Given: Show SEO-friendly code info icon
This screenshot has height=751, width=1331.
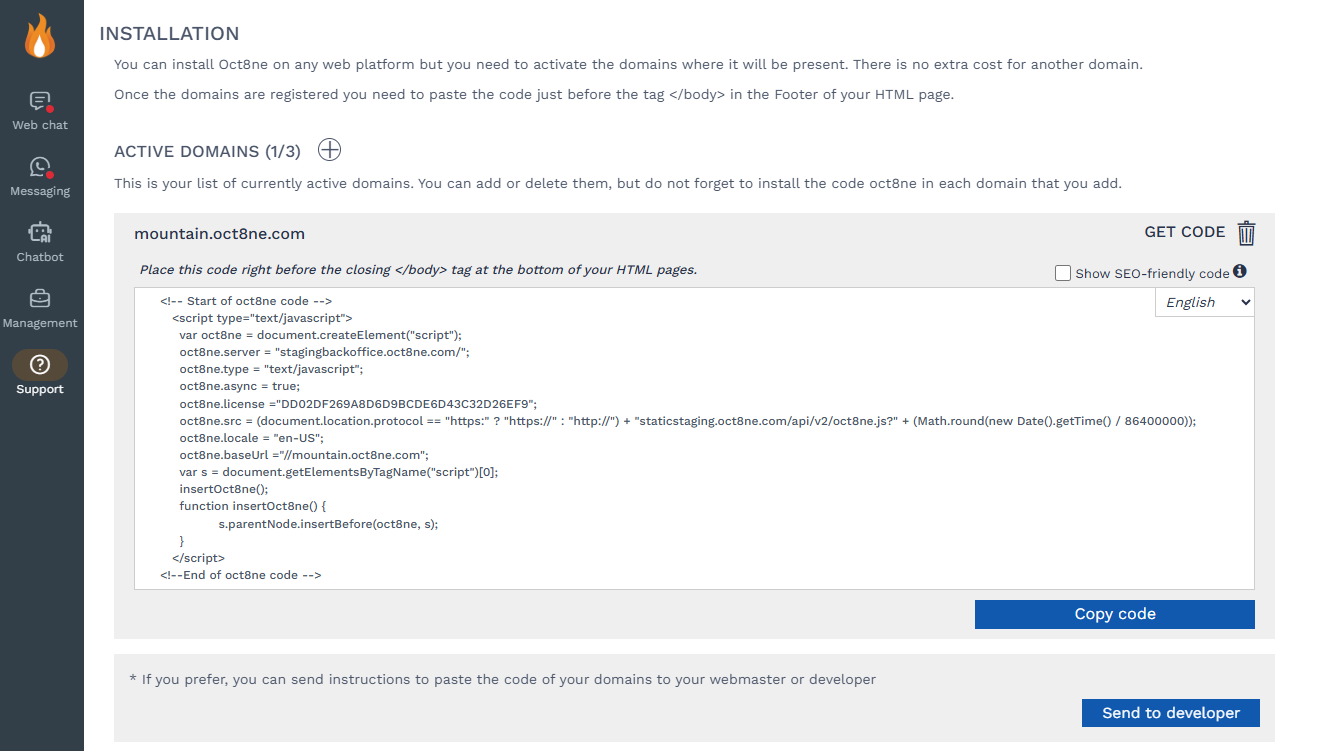Looking at the screenshot, I should [1240, 272].
